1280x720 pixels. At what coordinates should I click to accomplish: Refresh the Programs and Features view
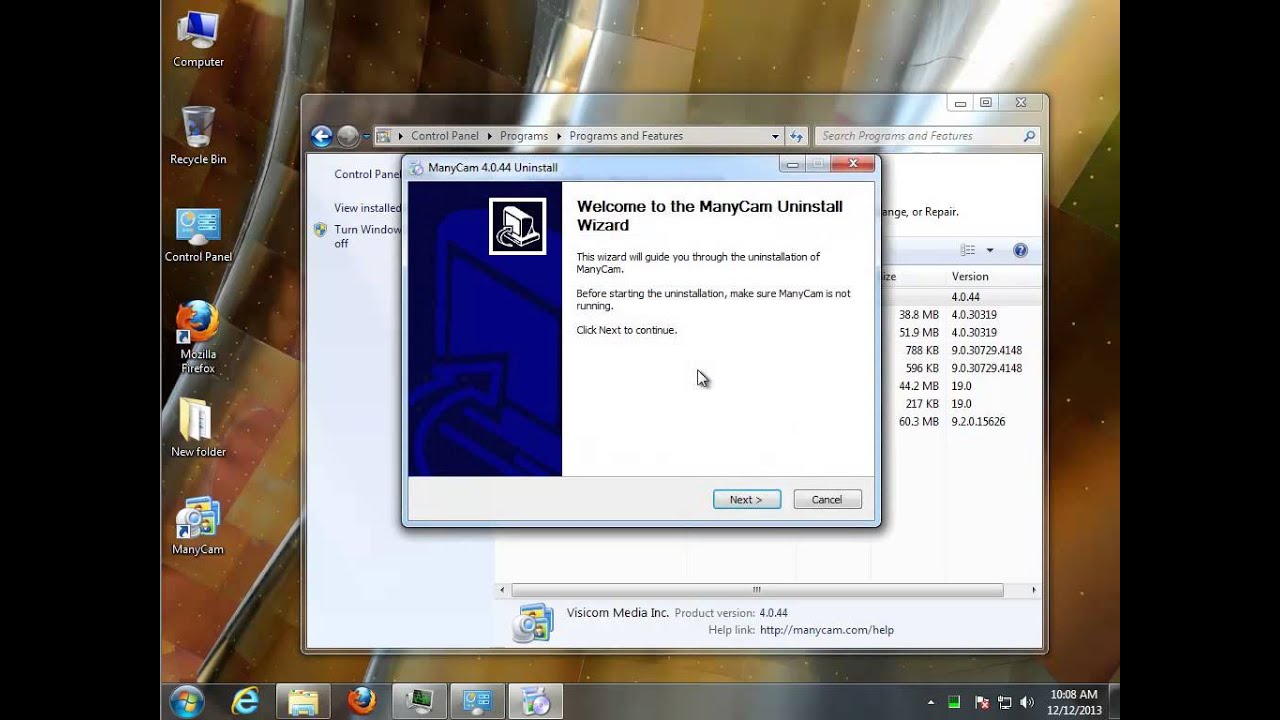tap(797, 136)
